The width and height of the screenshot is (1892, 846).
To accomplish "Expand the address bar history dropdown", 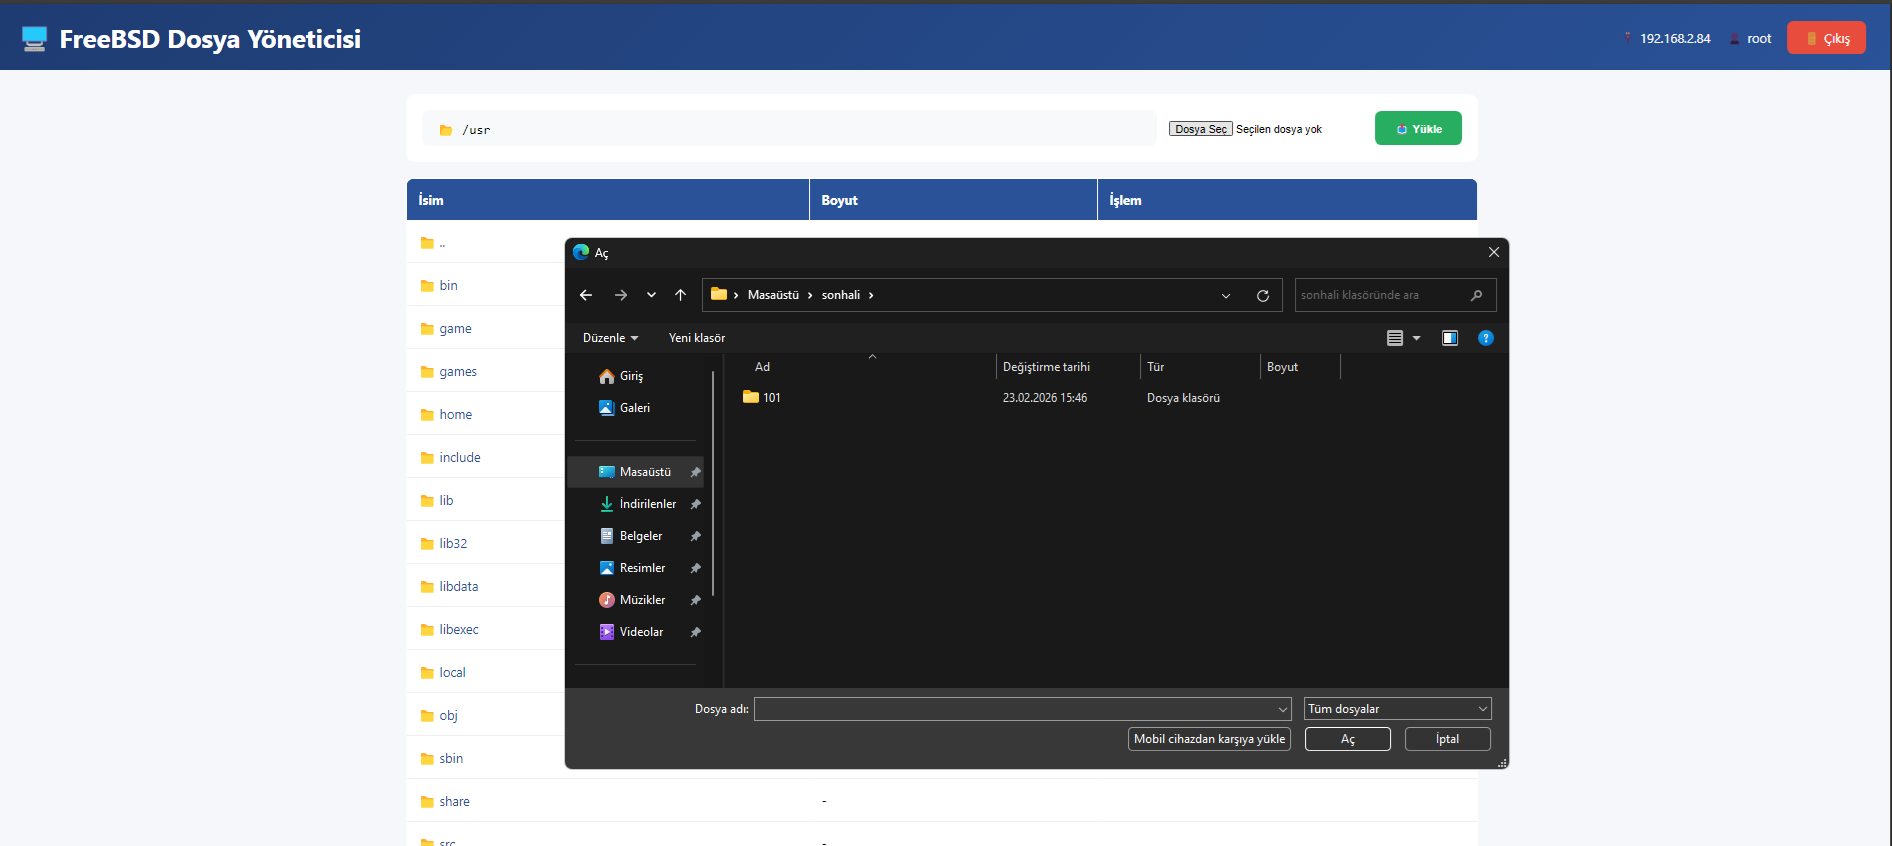I will 1226,296.
